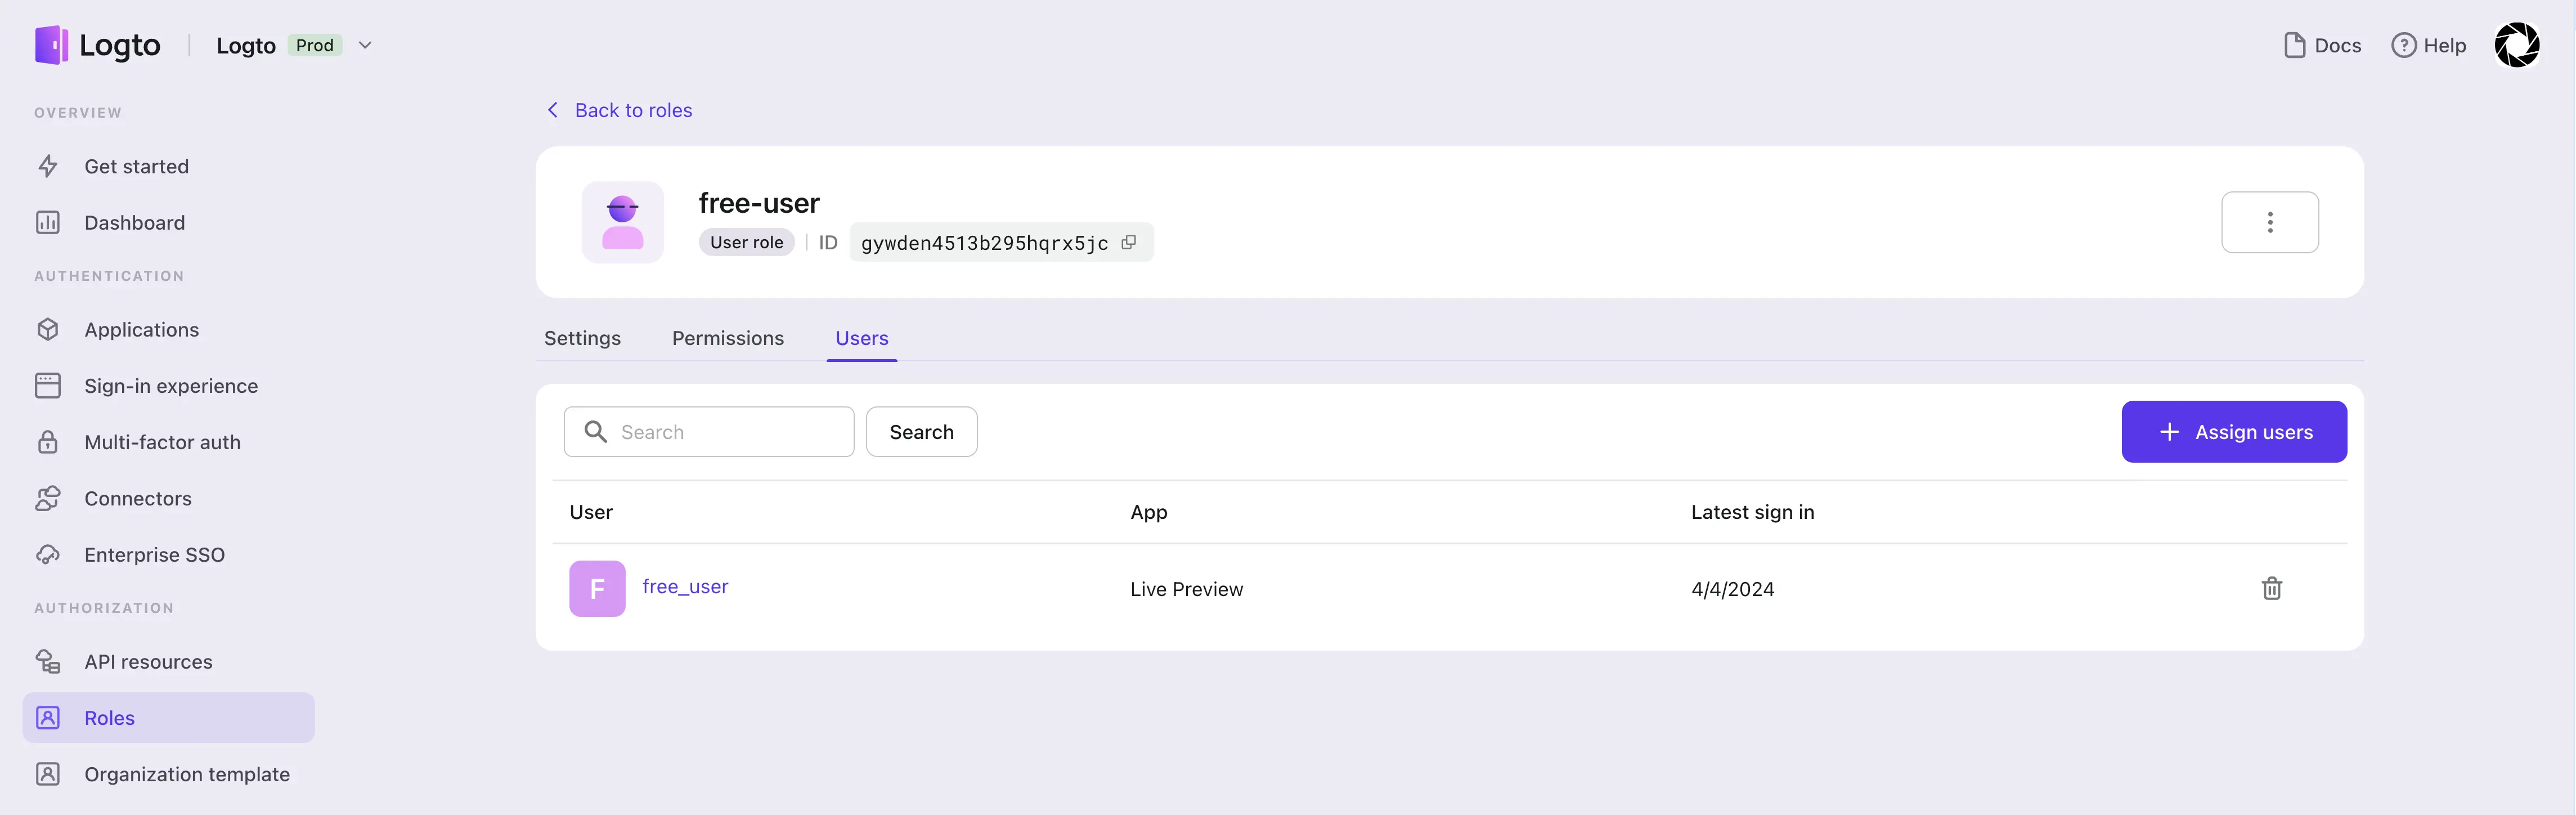Click the Assign users button
Screen dimensions: 2576x815
tap(2234, 432)
